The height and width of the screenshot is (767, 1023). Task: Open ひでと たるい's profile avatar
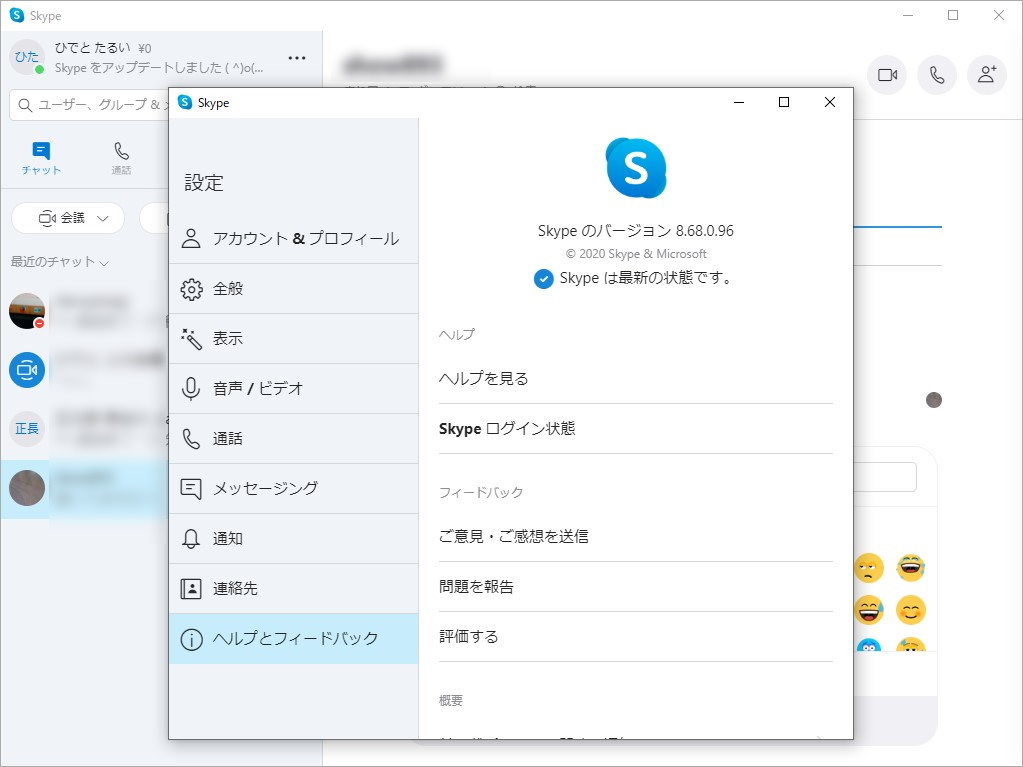coord(26,59)
